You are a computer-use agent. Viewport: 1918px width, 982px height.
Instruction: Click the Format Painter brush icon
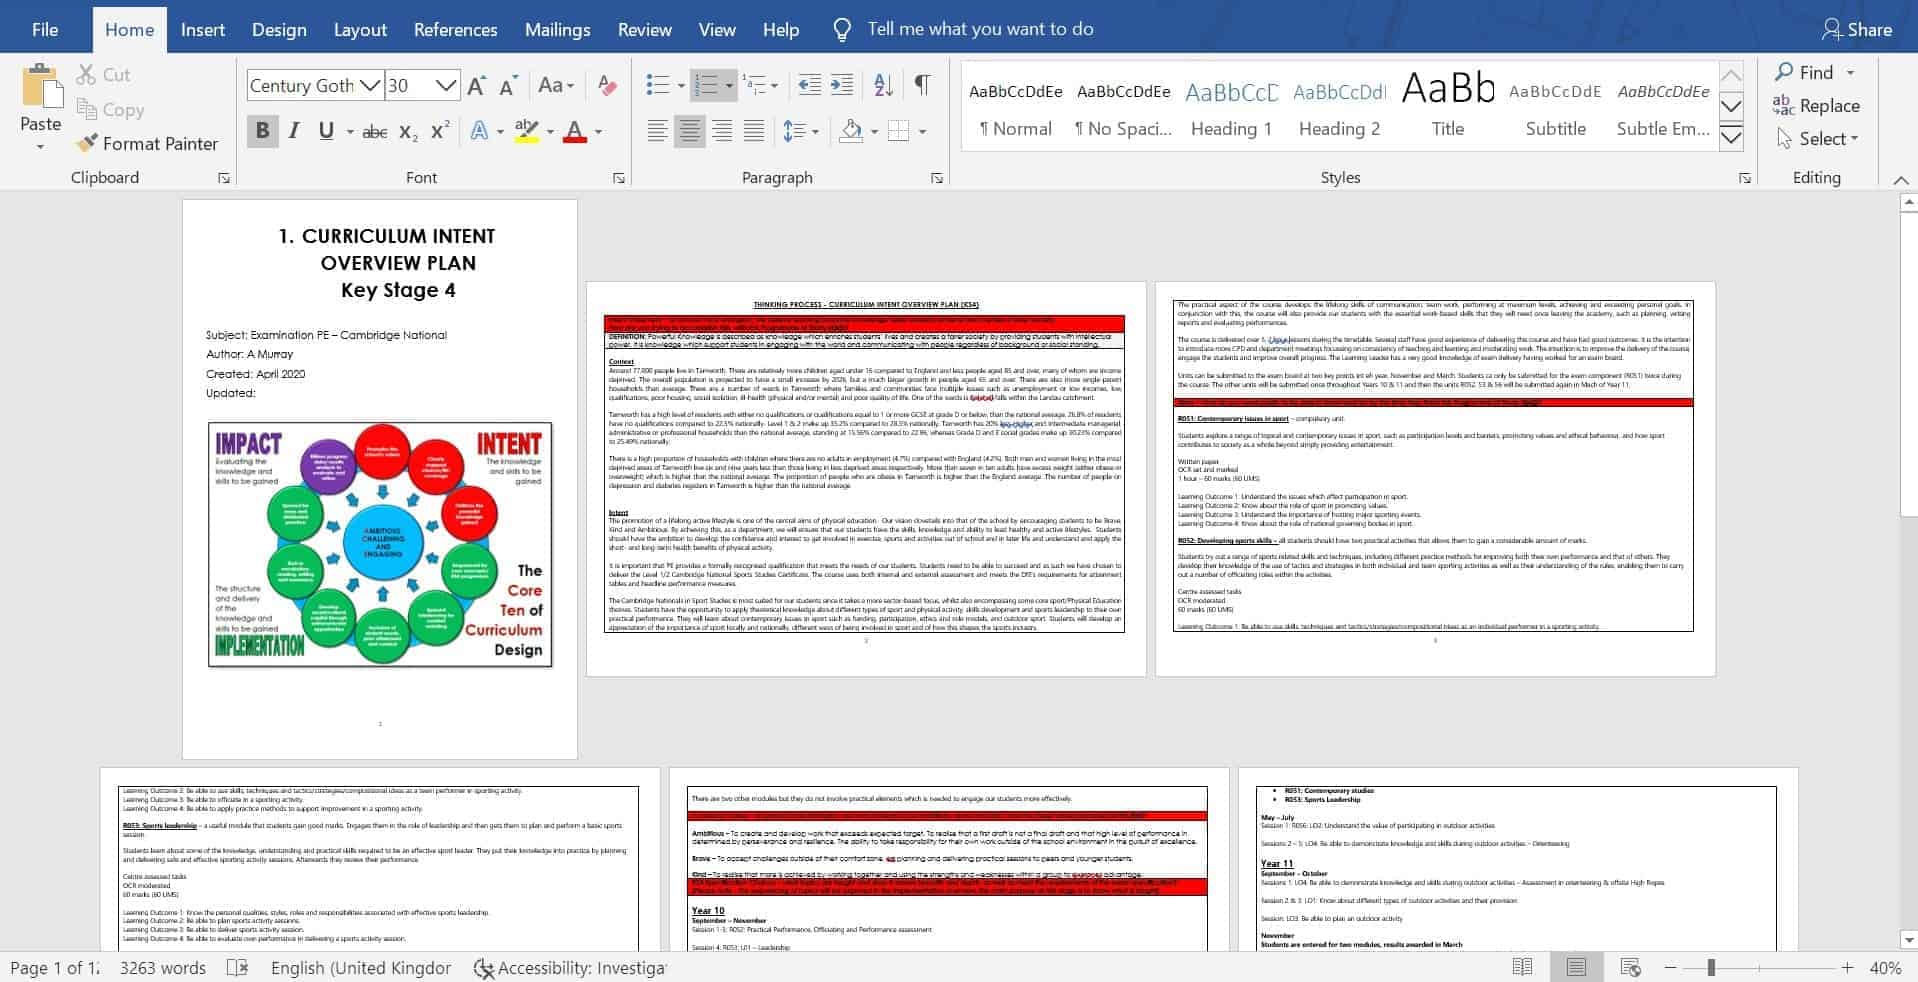pos(88,144)
